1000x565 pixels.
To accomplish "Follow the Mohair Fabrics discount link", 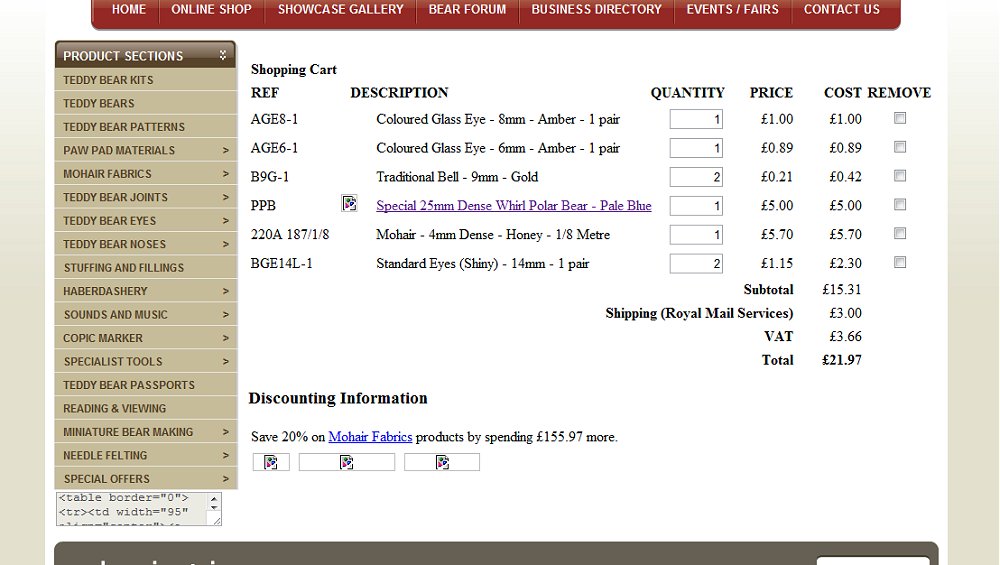I will (370, 437).
